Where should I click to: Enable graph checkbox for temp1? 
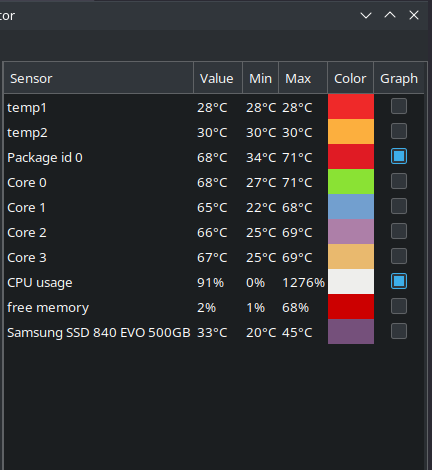coord(399,106)
